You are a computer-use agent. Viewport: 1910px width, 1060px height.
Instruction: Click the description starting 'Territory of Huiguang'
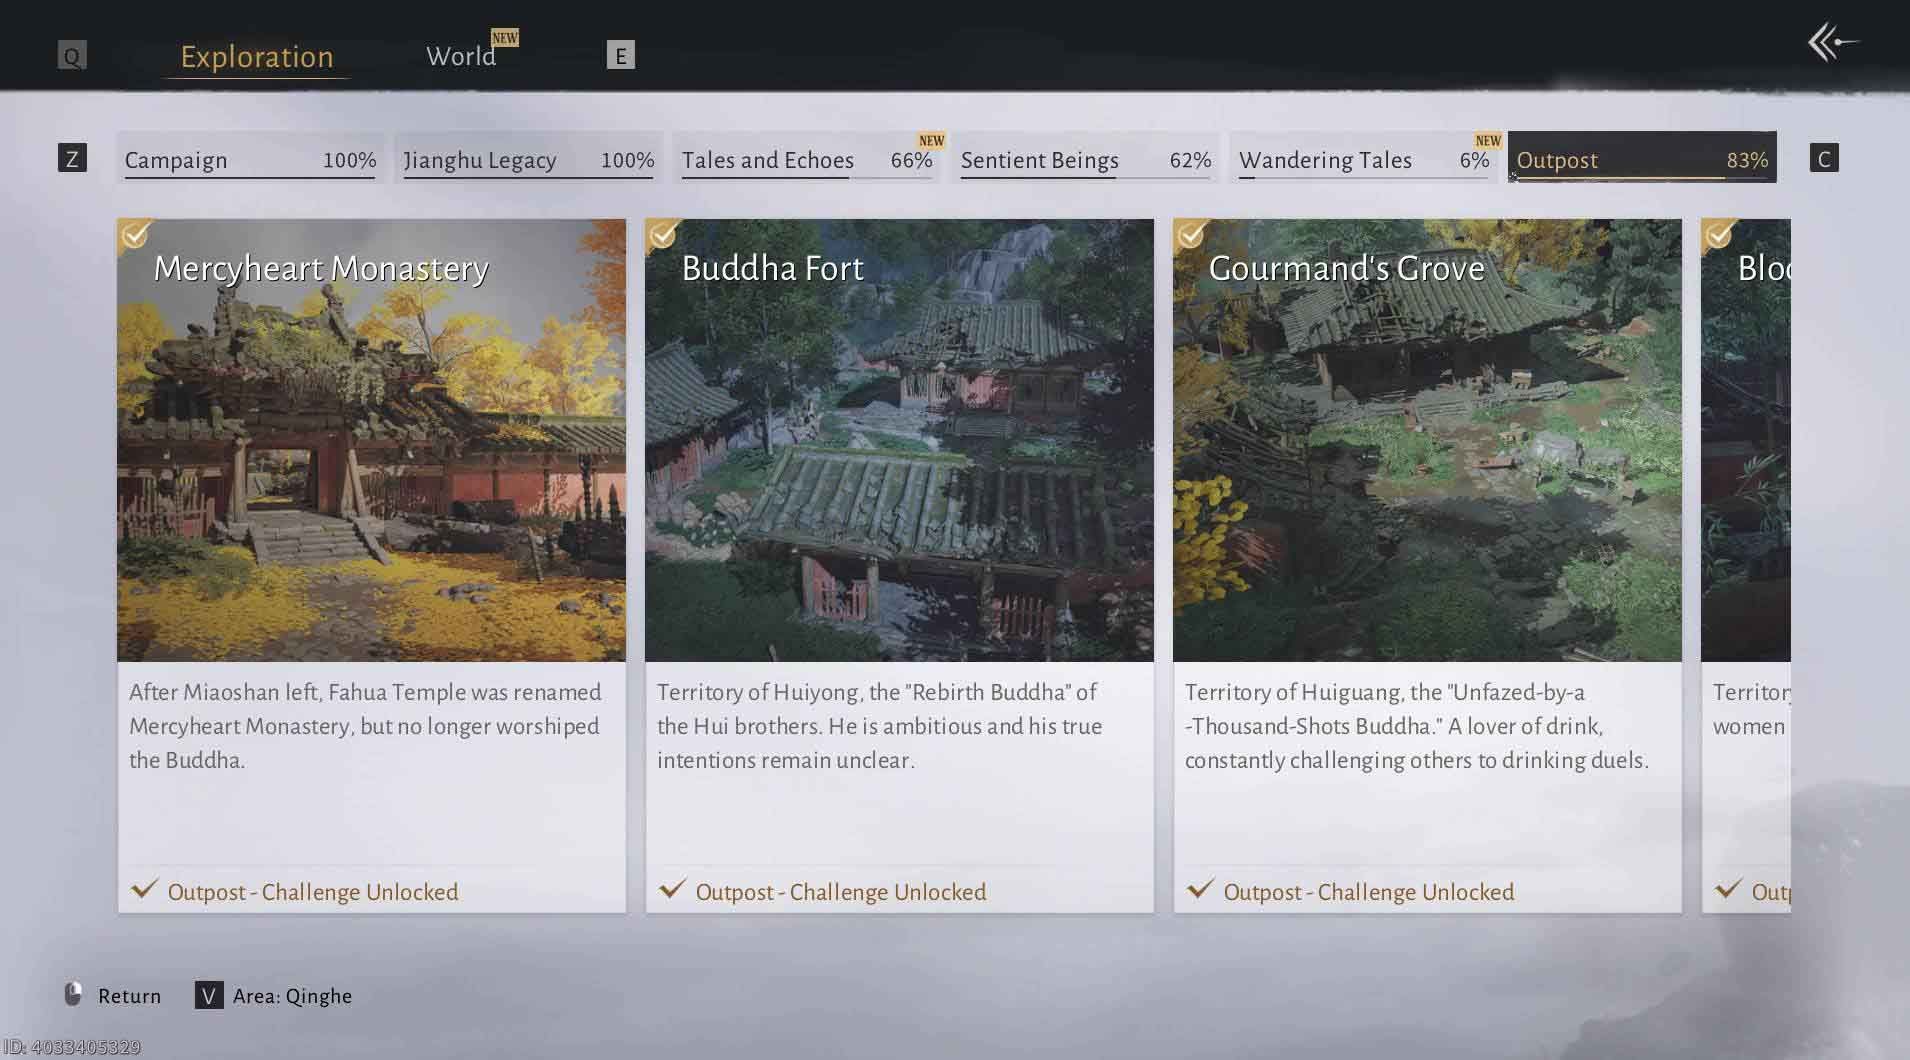[1417, 726]
